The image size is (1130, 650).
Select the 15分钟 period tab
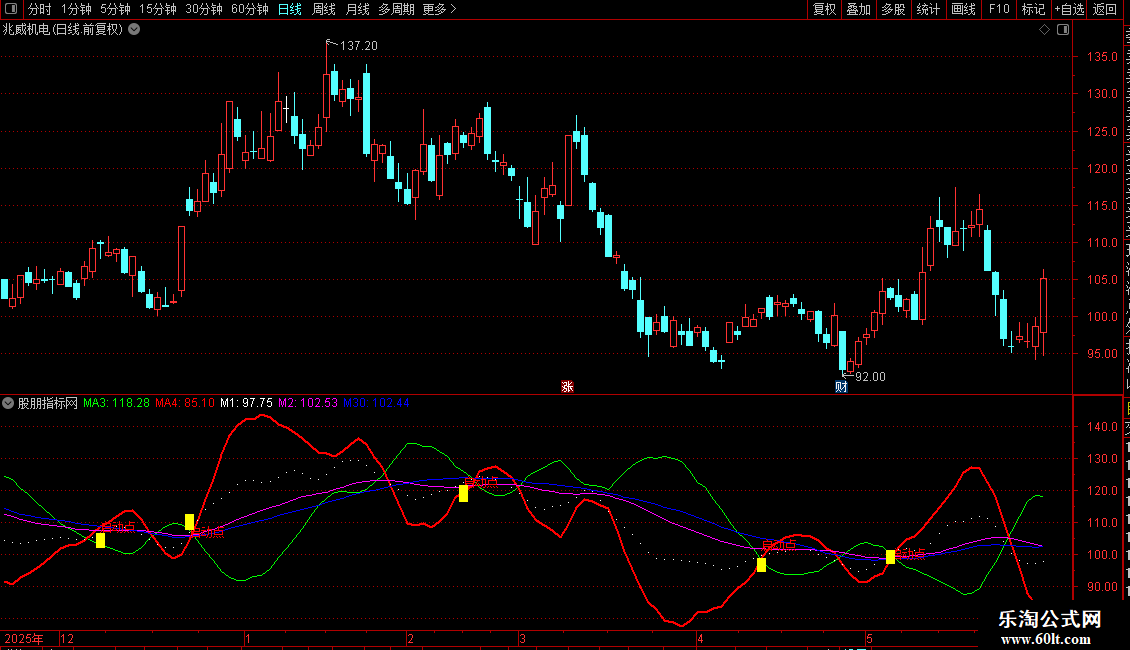click(158, 9)
